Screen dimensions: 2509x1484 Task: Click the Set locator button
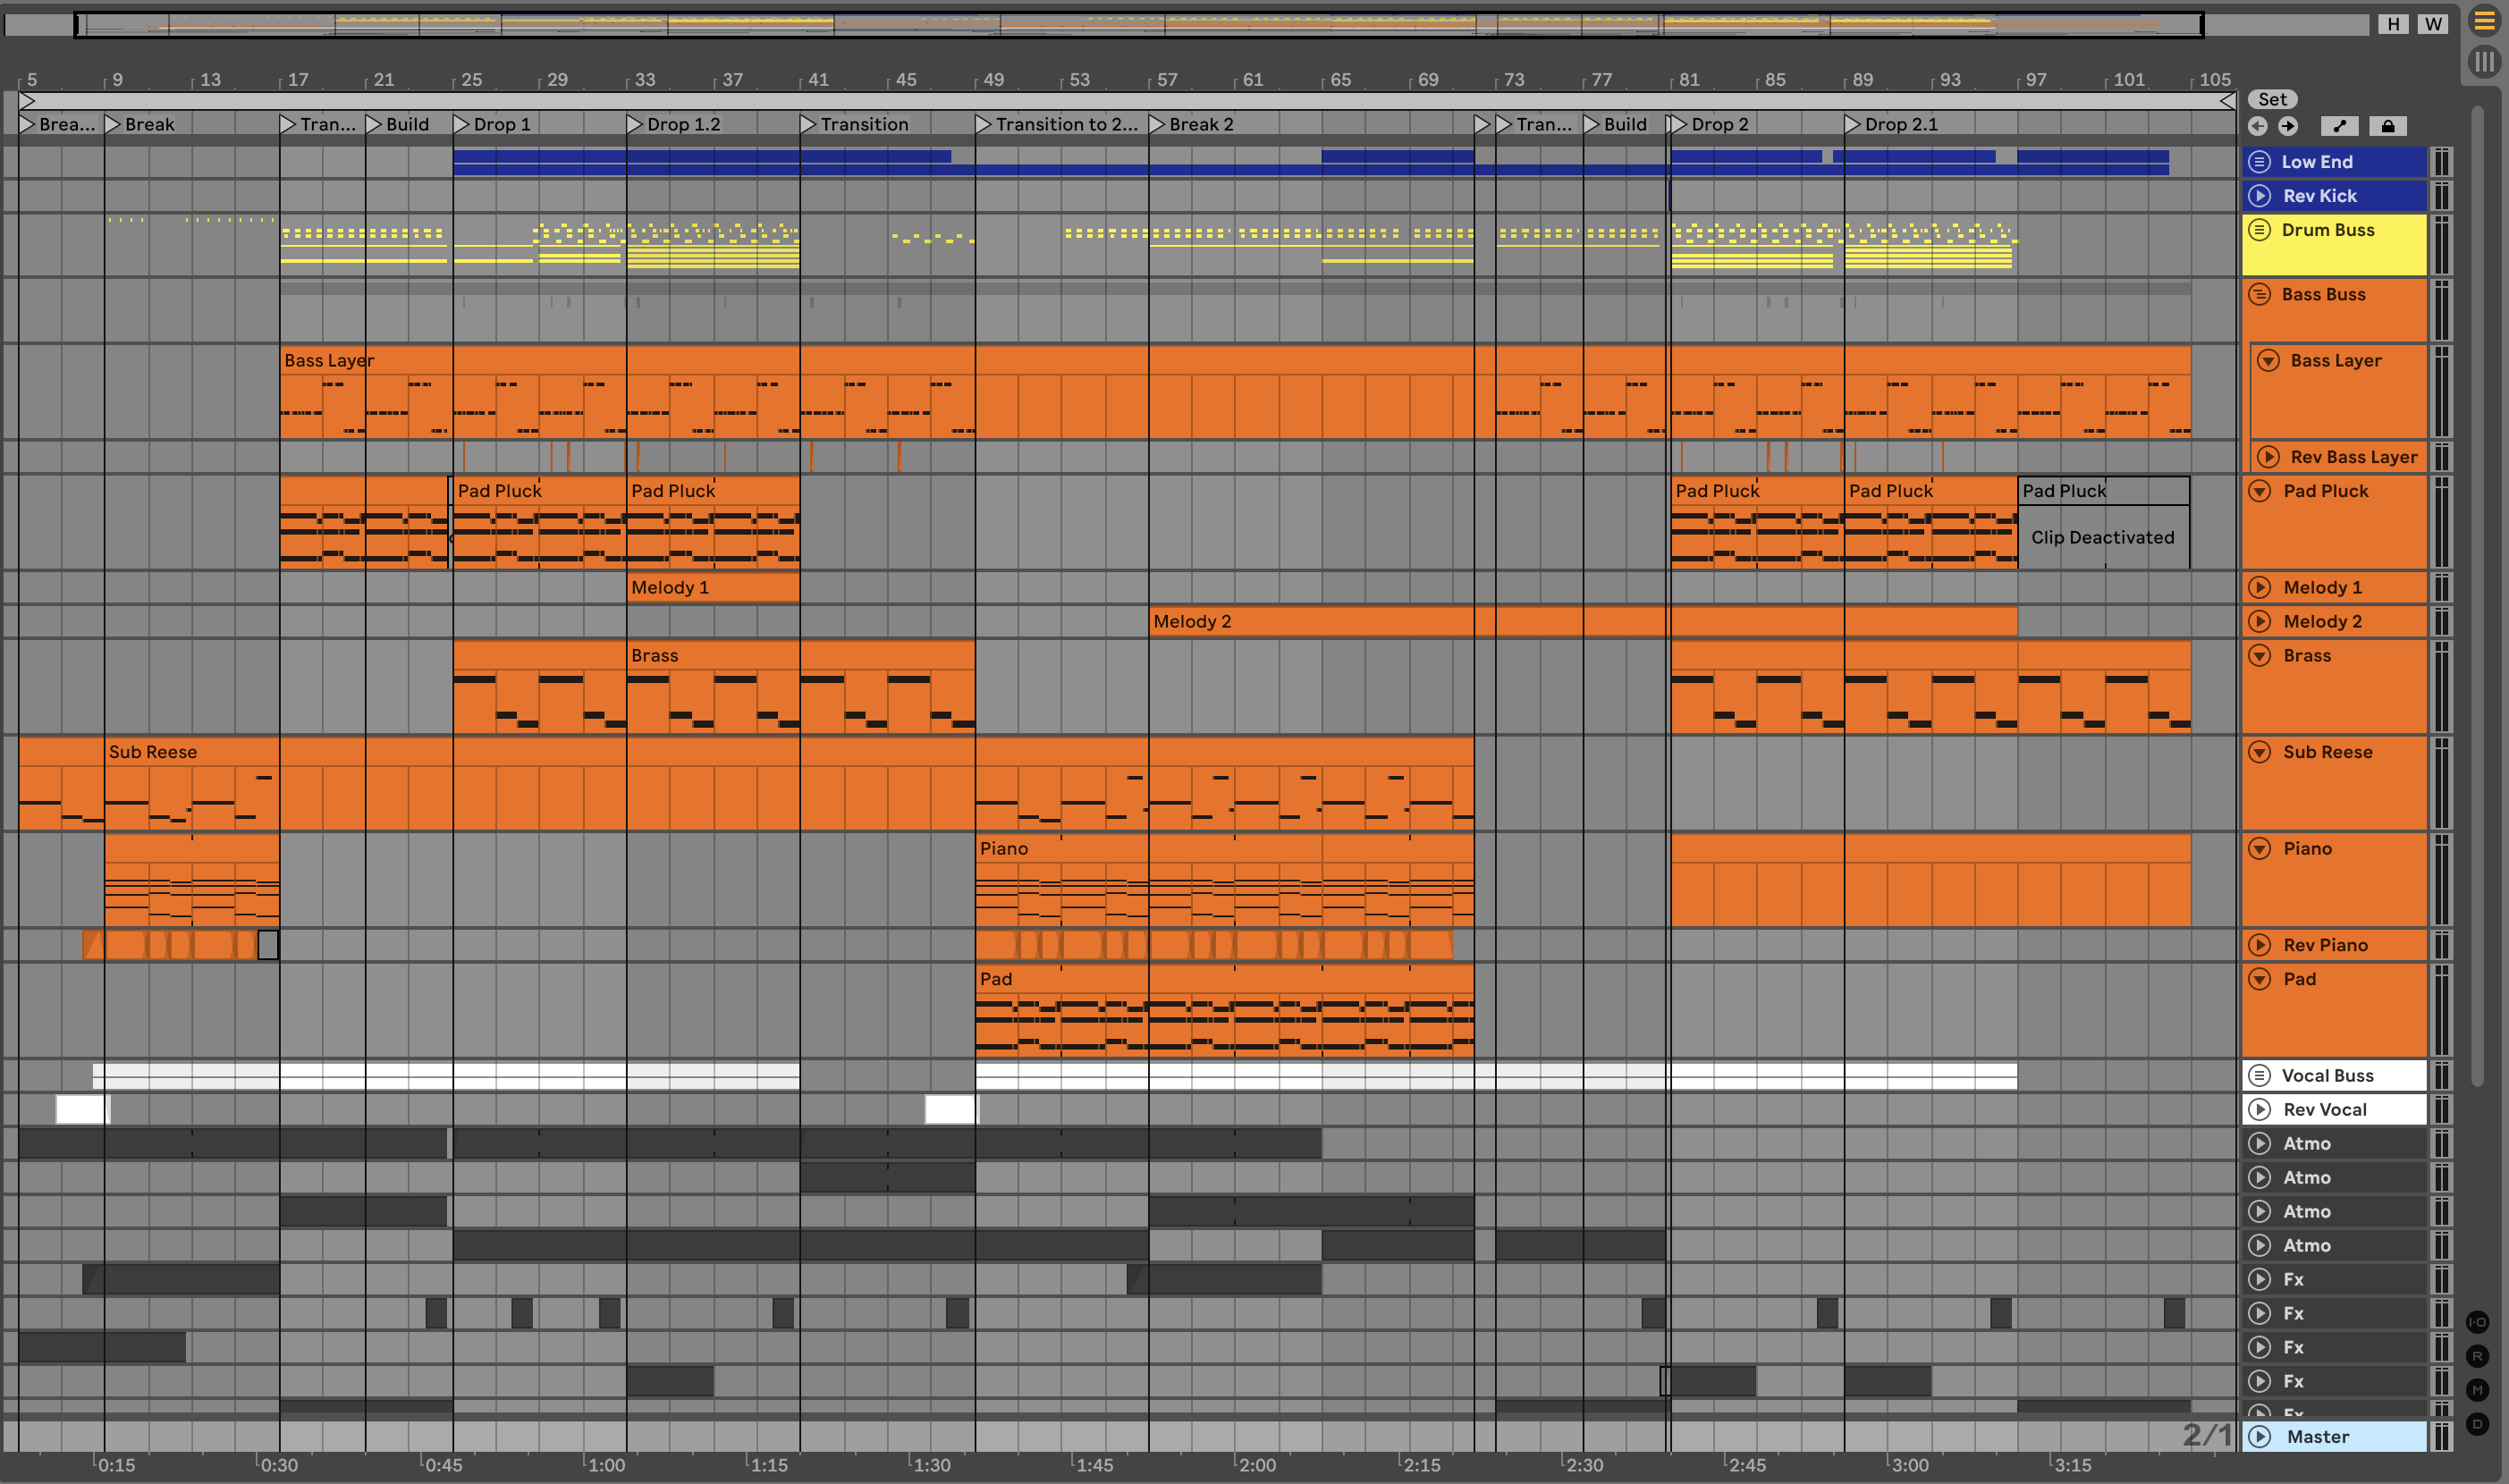click(2272, 99)
